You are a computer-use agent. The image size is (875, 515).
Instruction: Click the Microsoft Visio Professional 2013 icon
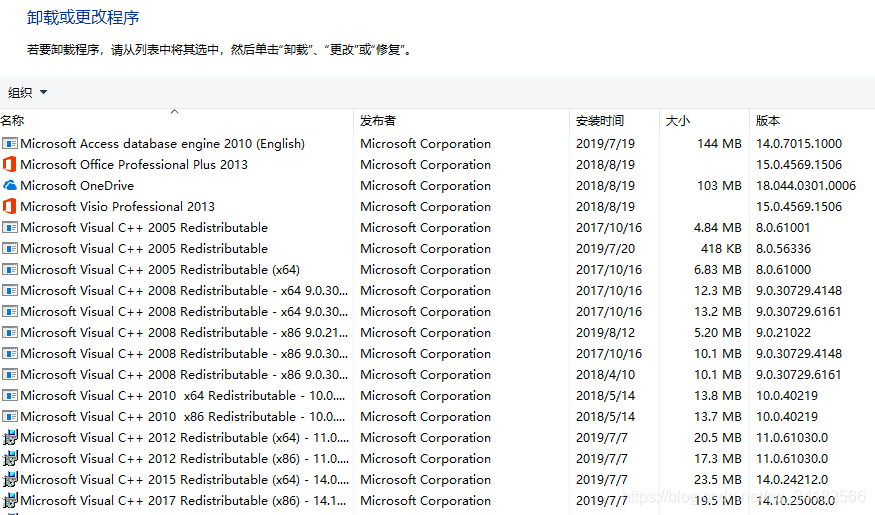(x=9, y=206)
